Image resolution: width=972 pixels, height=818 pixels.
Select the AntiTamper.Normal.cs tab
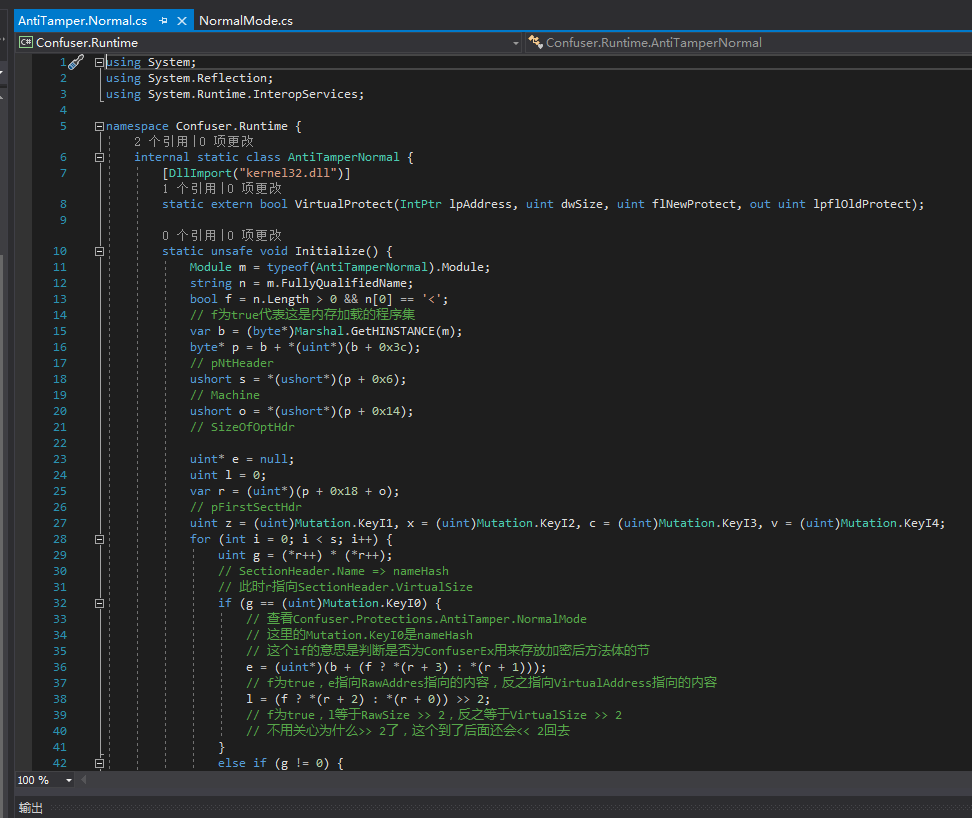click(x=82, y=20)
